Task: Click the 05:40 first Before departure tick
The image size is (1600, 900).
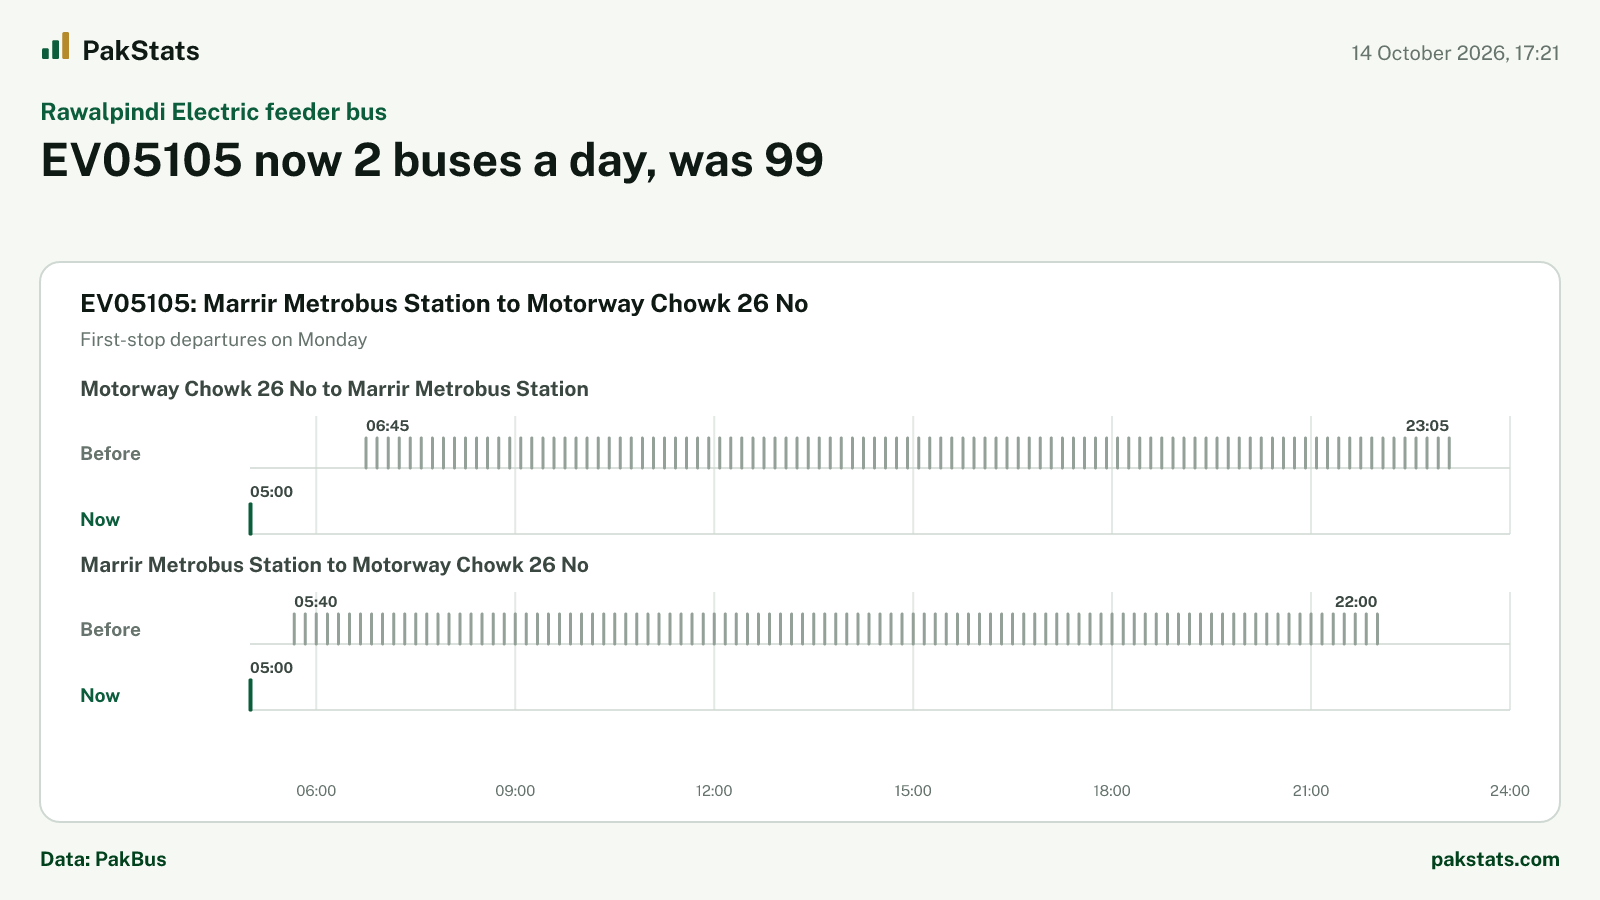Action: (294, 629)
